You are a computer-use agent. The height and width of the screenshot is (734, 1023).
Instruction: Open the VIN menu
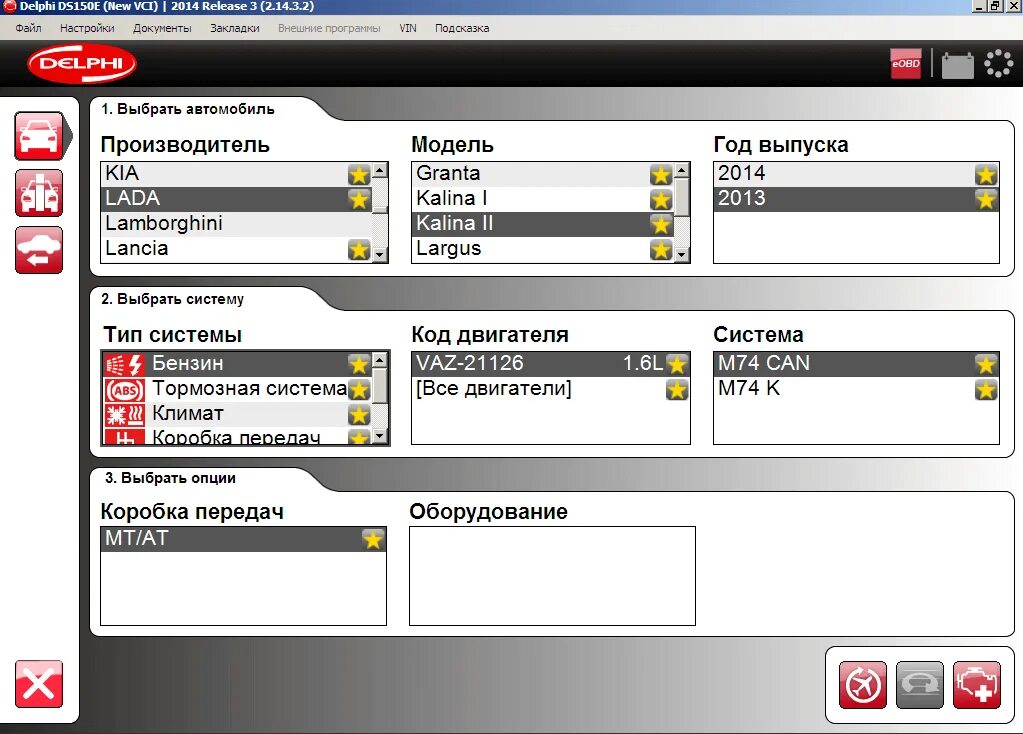(x=408, y=28)
